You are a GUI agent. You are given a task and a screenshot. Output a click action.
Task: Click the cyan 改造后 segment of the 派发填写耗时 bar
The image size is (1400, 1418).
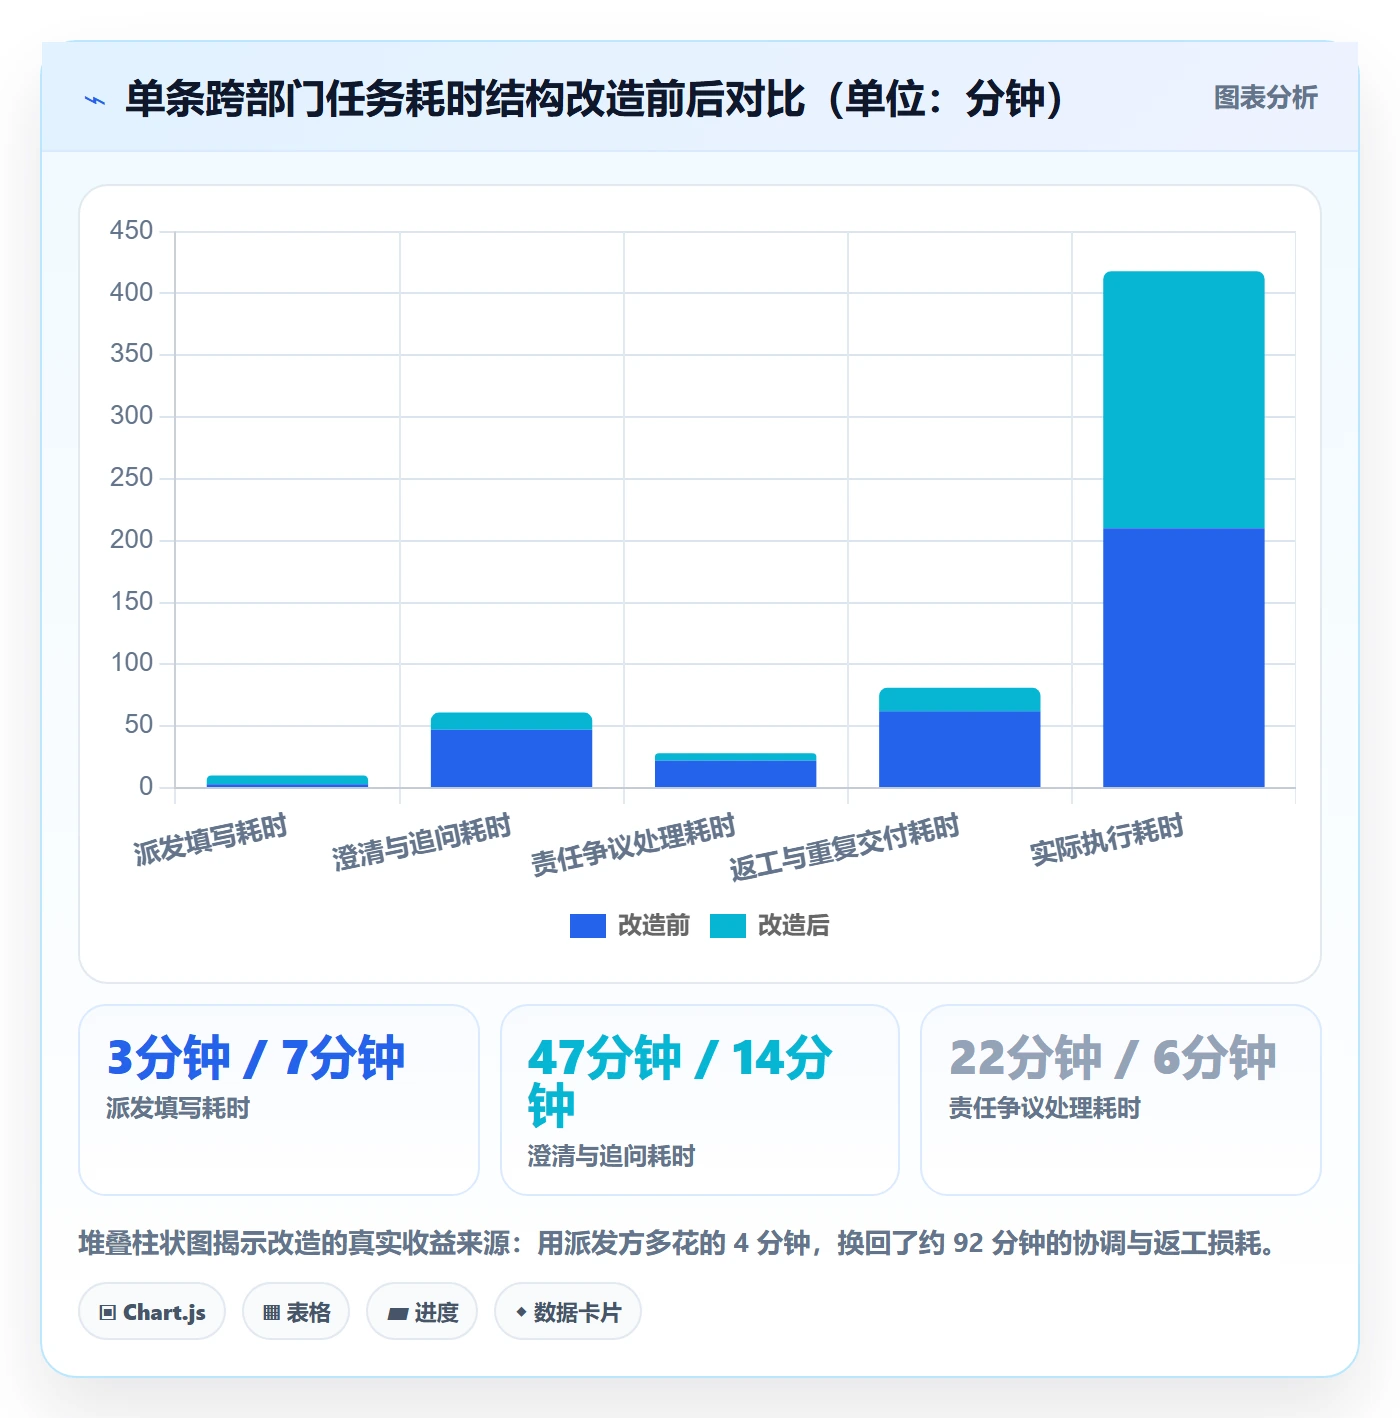(x=287, y=780)
